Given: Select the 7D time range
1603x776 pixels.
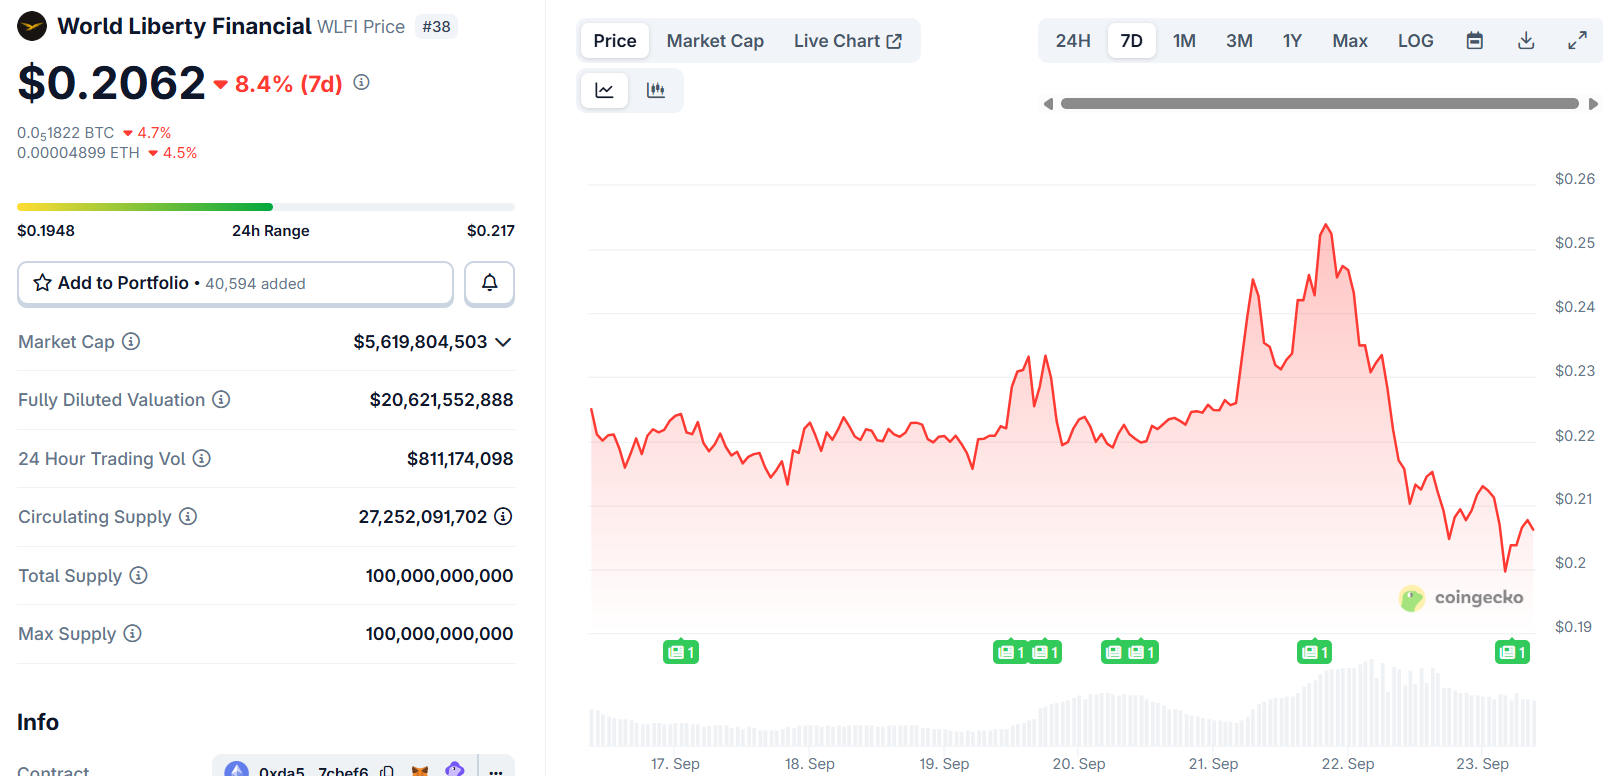Looking at the screenshot, I should (1131, 41).
